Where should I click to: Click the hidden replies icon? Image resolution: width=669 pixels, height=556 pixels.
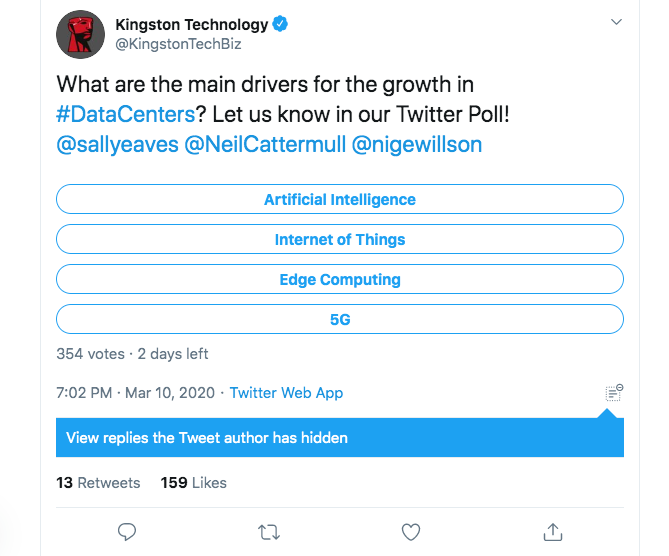click(614, 393)
